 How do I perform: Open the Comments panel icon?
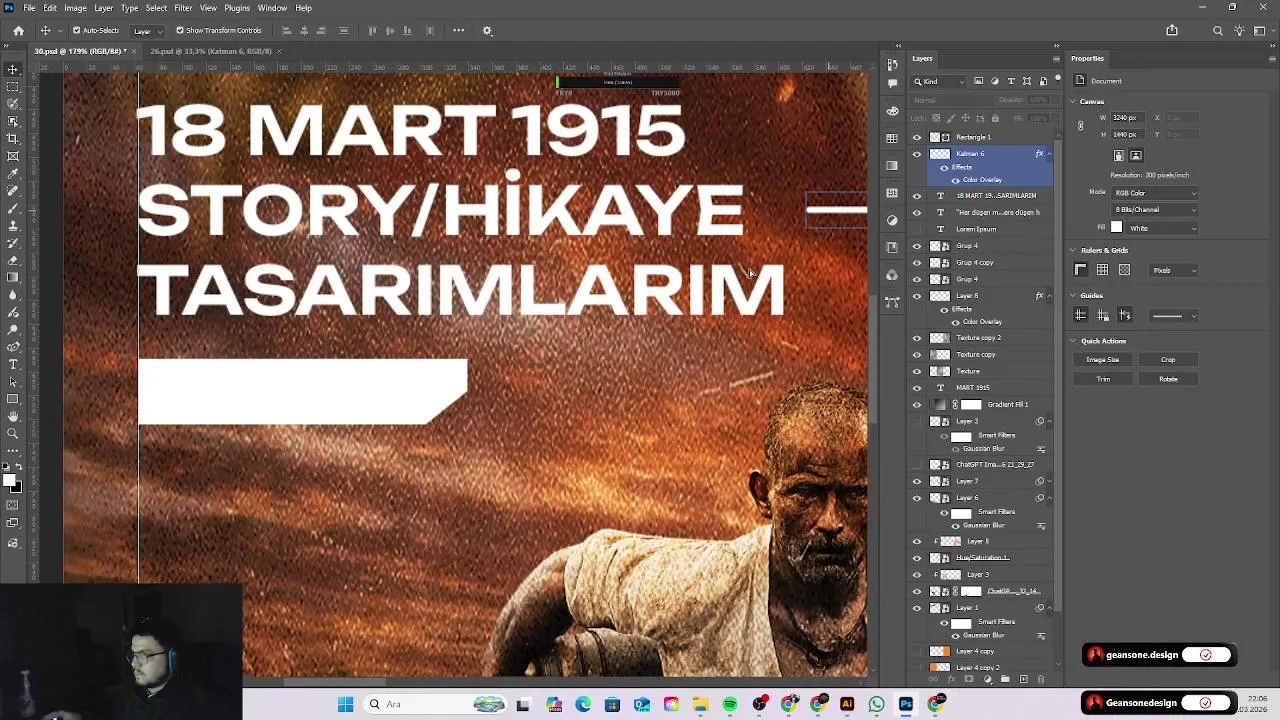[x=892, y=84]
